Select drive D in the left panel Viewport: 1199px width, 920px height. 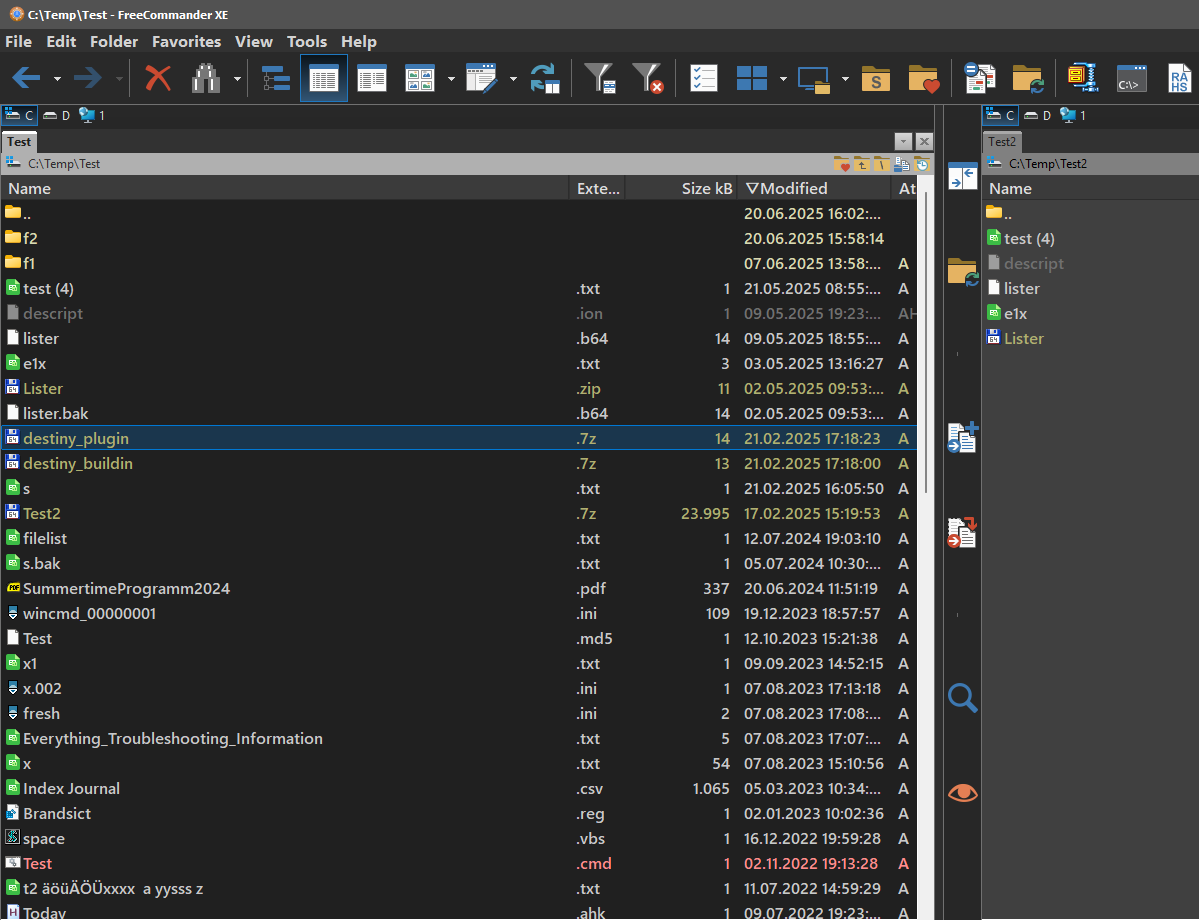click(x=56, y=115)
